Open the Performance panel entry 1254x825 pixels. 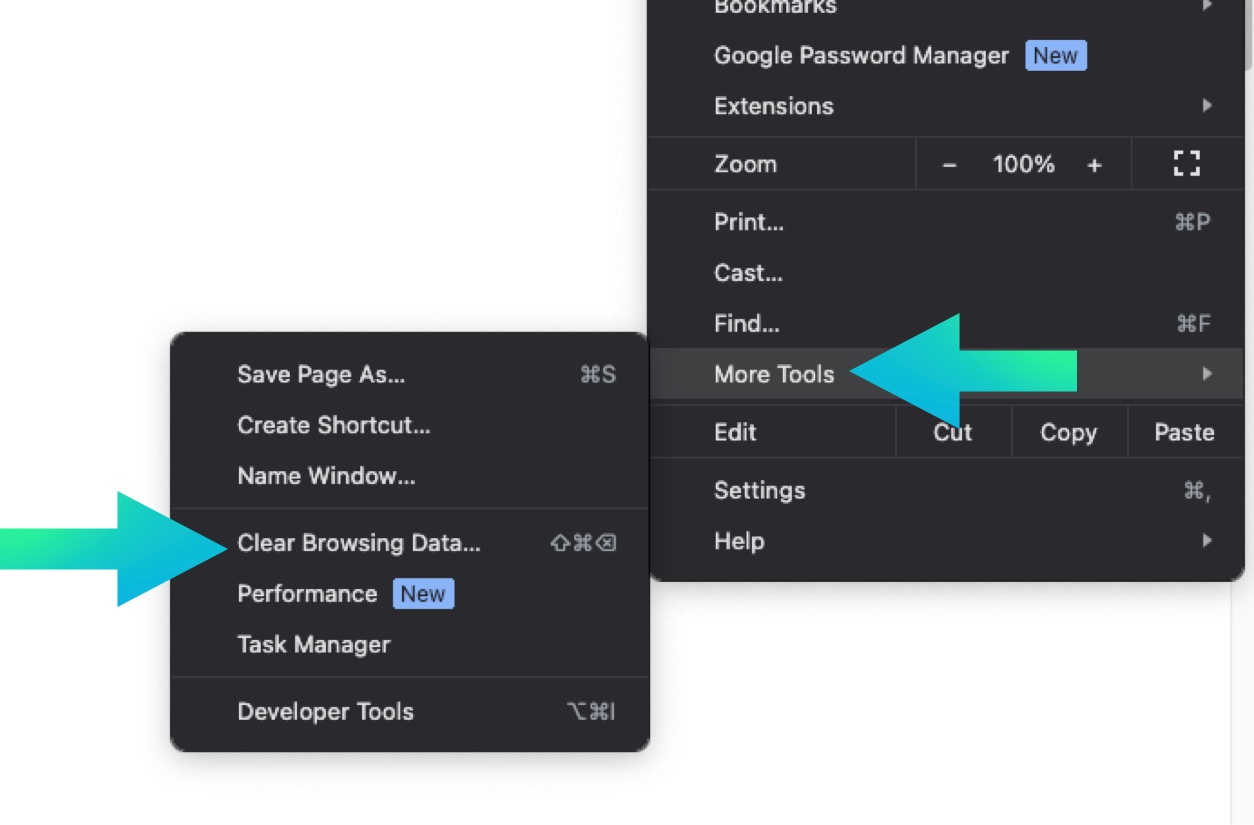[307, 594]
